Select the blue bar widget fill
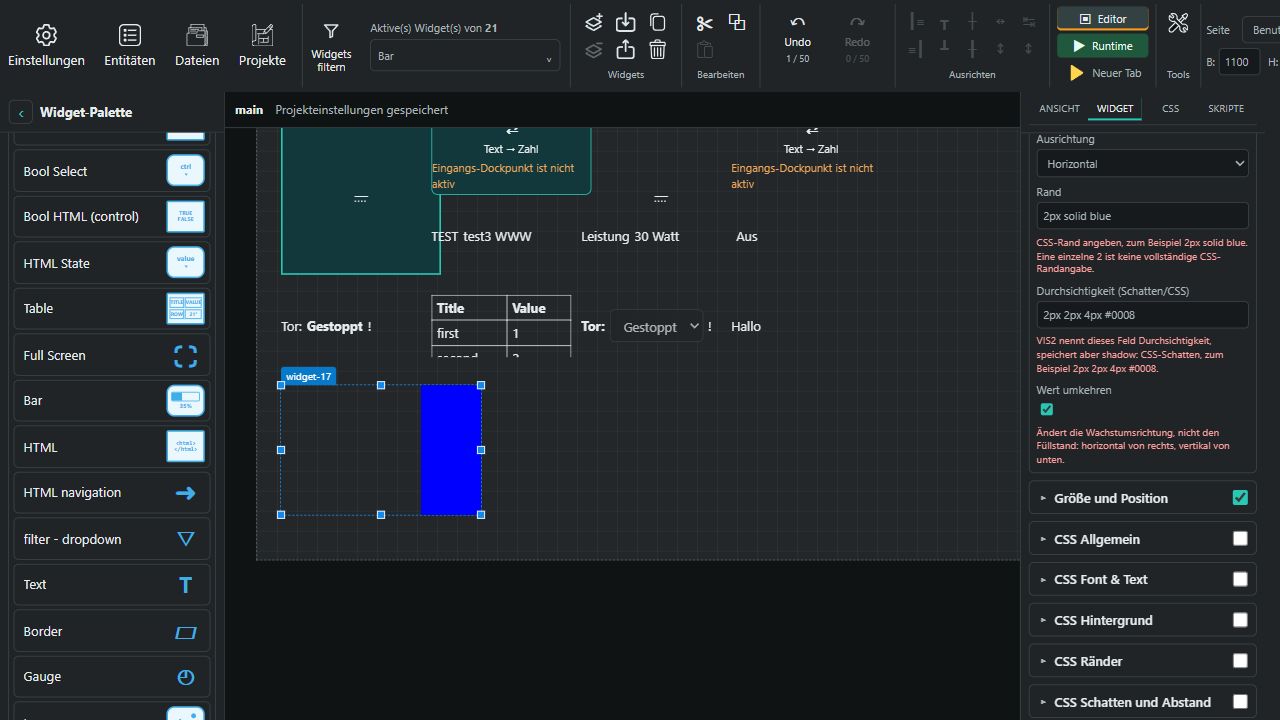The height and width of the screenshot is (720, 1280). click(x=451, y=450)
